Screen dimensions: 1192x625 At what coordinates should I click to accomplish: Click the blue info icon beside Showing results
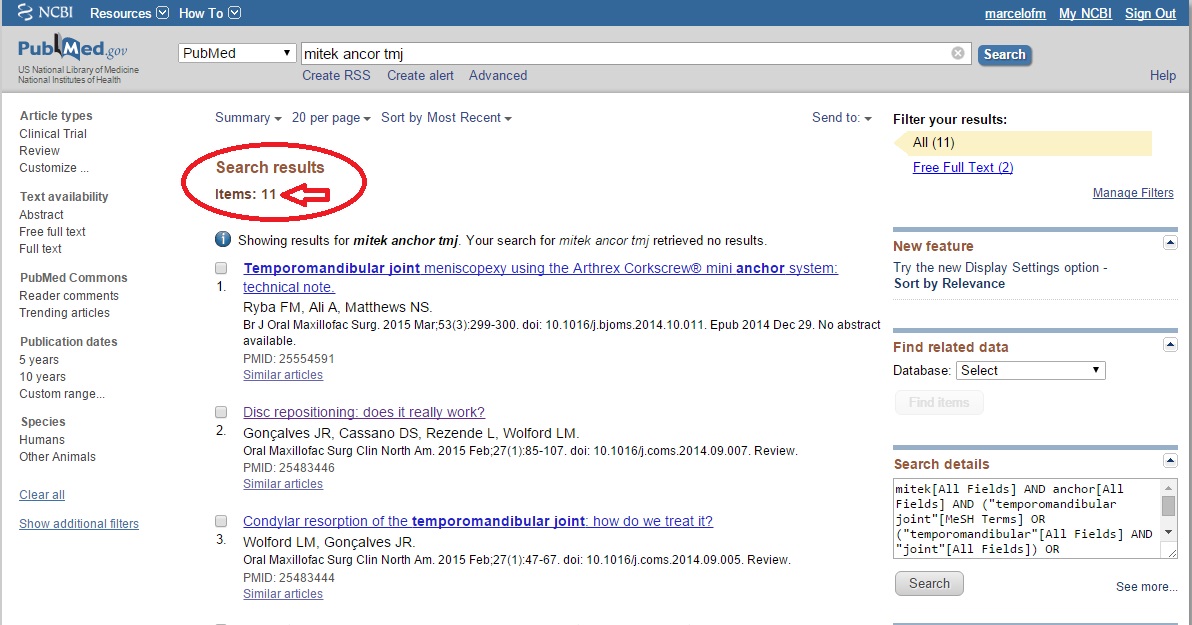223,240
